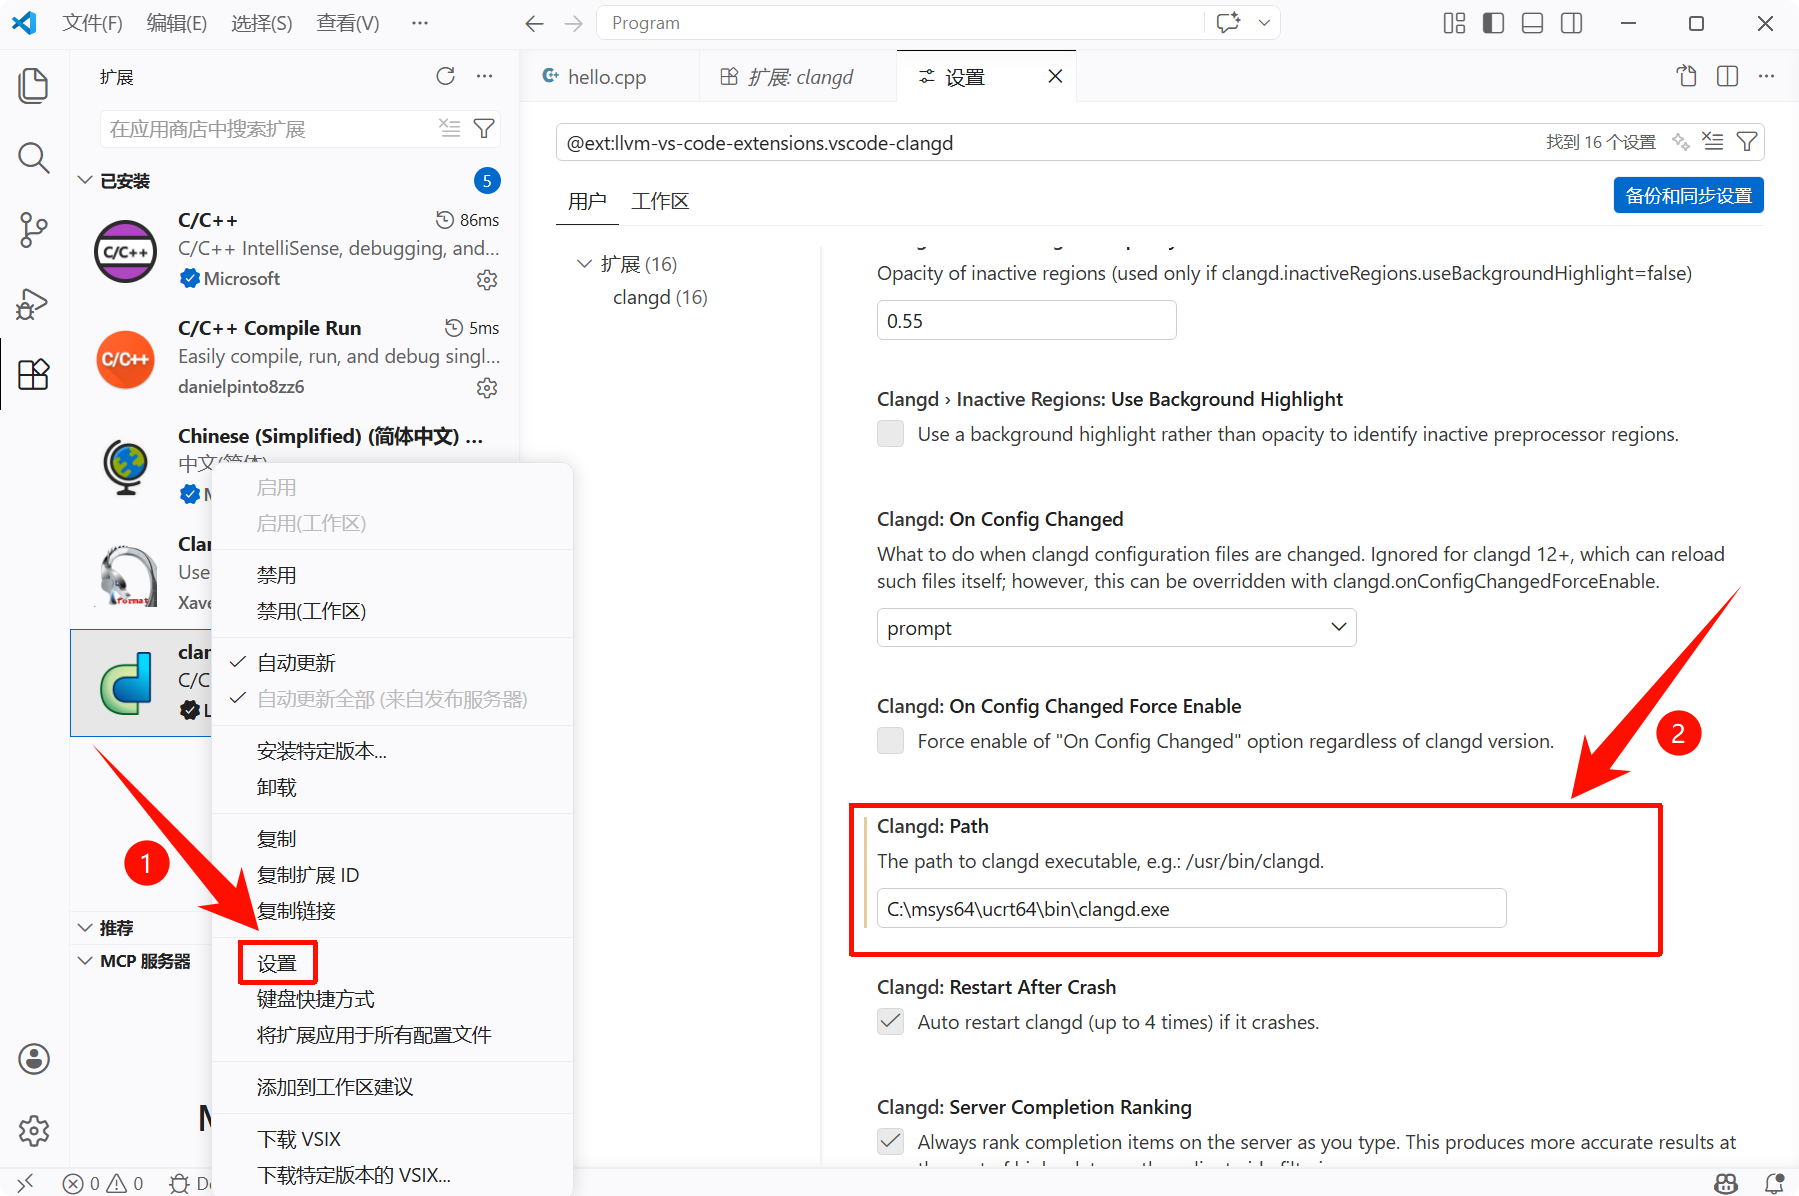Open extensions view more actions menu
The width and height of the screenshot is (1799, 1196).
(485, 77)
